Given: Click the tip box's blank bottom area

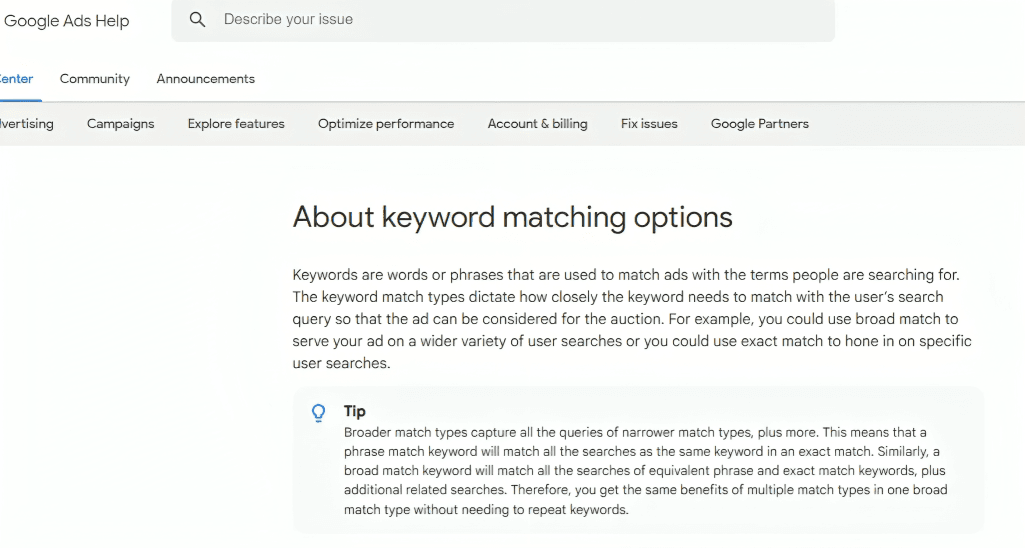Looking at the screenshot, I should [x=640, y=525].
